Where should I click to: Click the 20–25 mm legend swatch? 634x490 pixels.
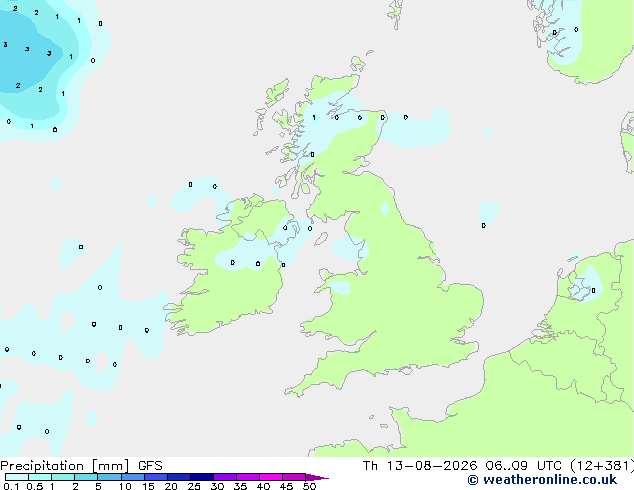click(178, 477)
